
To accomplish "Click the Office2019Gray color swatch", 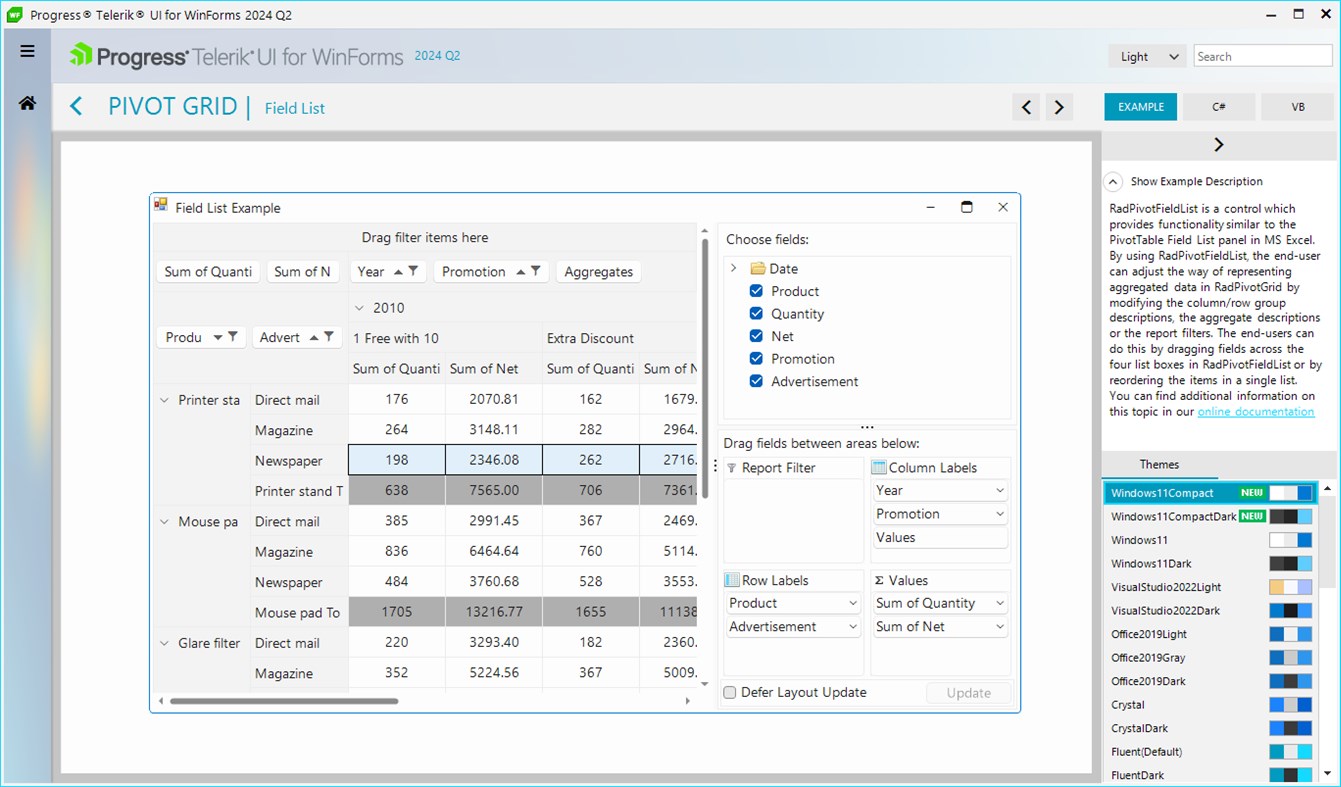I will click(x=1290, y=658).
